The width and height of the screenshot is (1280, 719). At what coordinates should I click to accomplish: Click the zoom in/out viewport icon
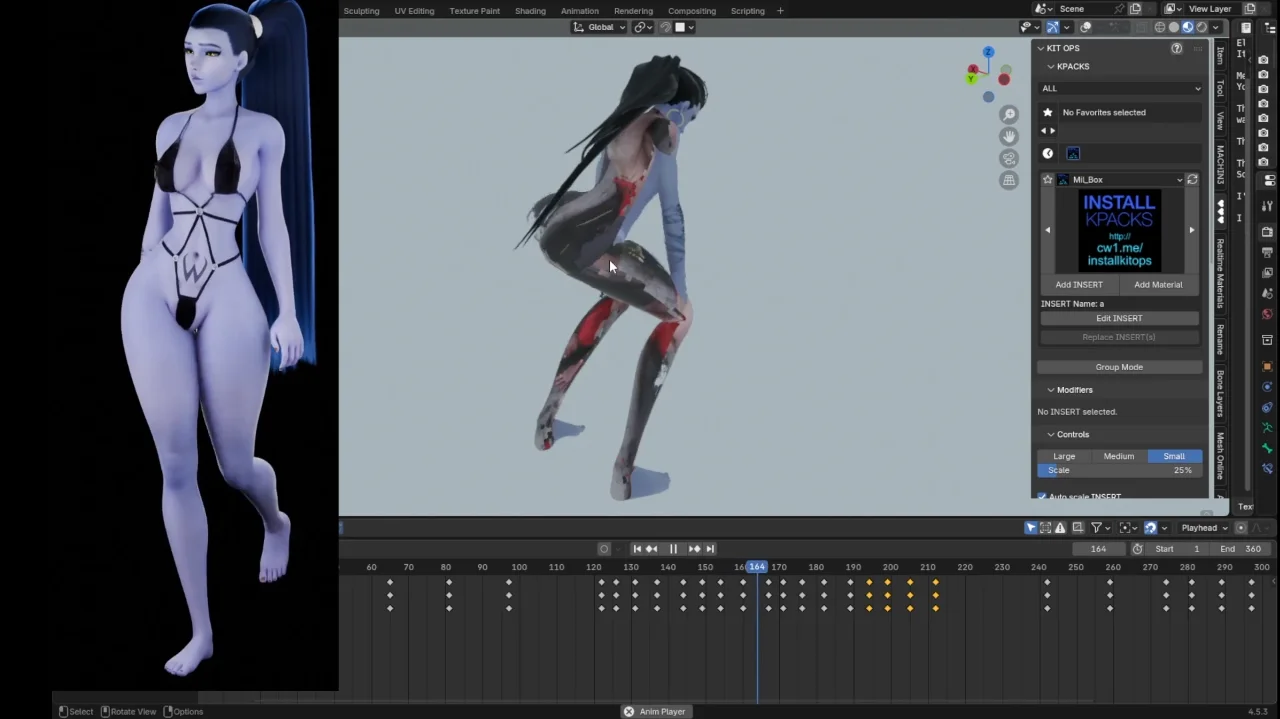(x=1009, y=115)
